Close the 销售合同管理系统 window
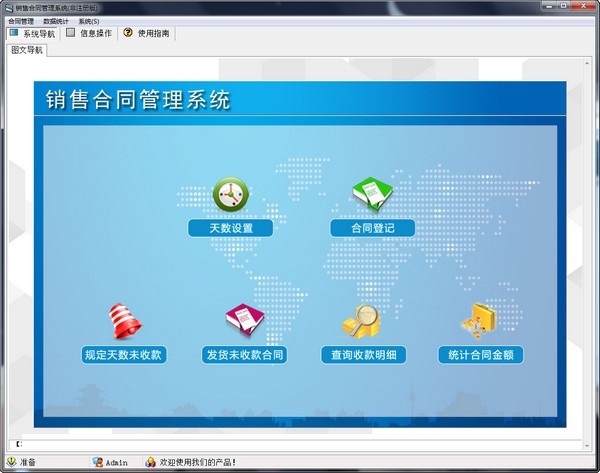The width and height of the screenshot is (600, 473). coord(583,6)
